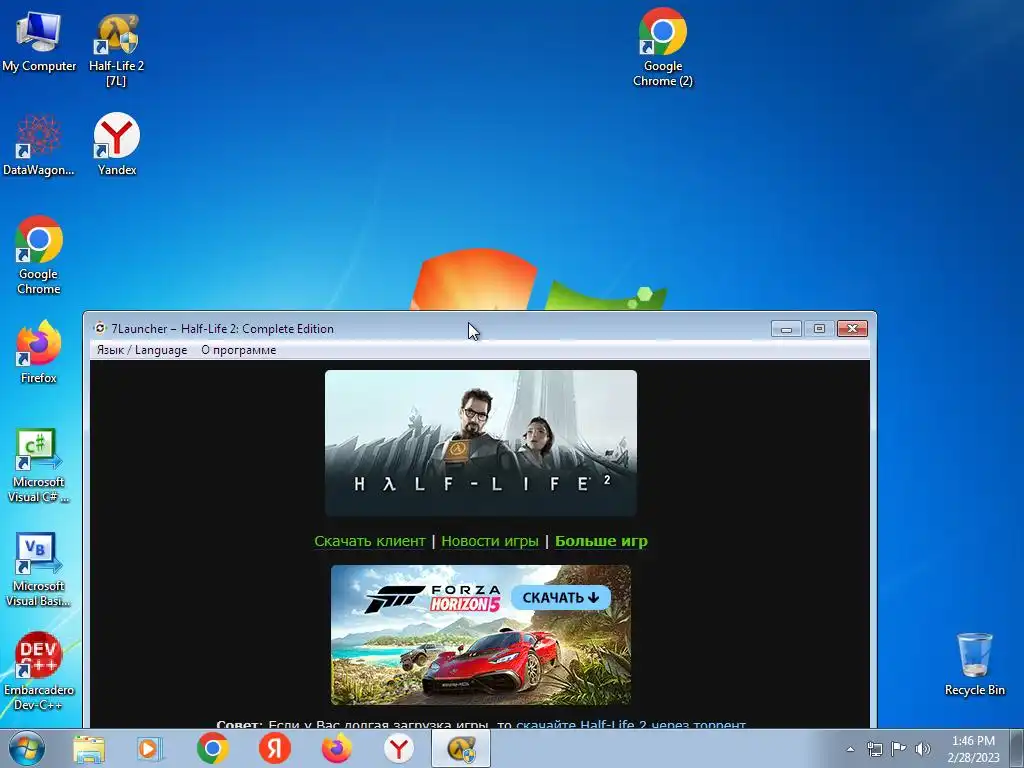Open Microsoft Visual C# desktop shortcut
The height and width of the screenshot is (768, 1024).
pyautogui.click(x=39, y=466)
